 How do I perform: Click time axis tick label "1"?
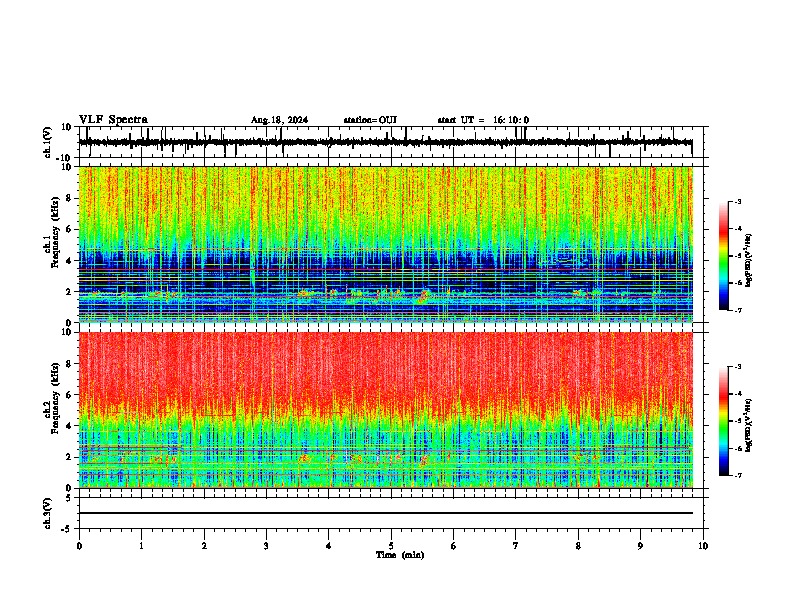(x=141, y=546)
